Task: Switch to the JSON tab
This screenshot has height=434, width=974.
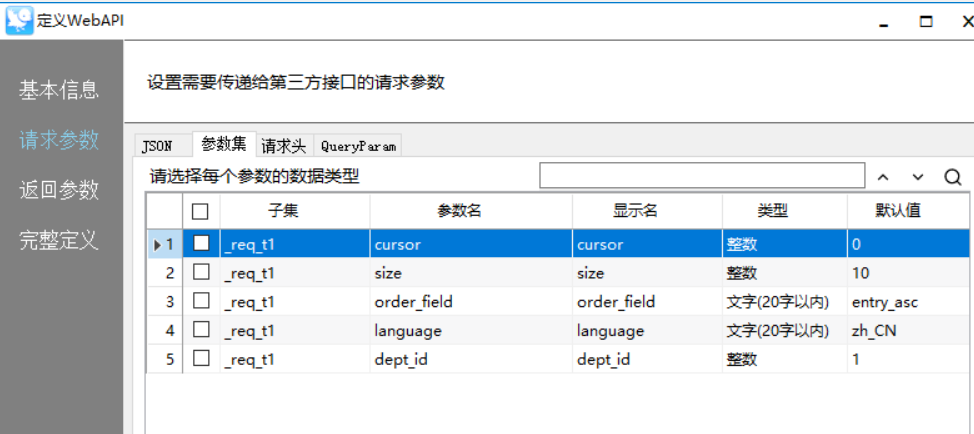Action: coord(157,146)
